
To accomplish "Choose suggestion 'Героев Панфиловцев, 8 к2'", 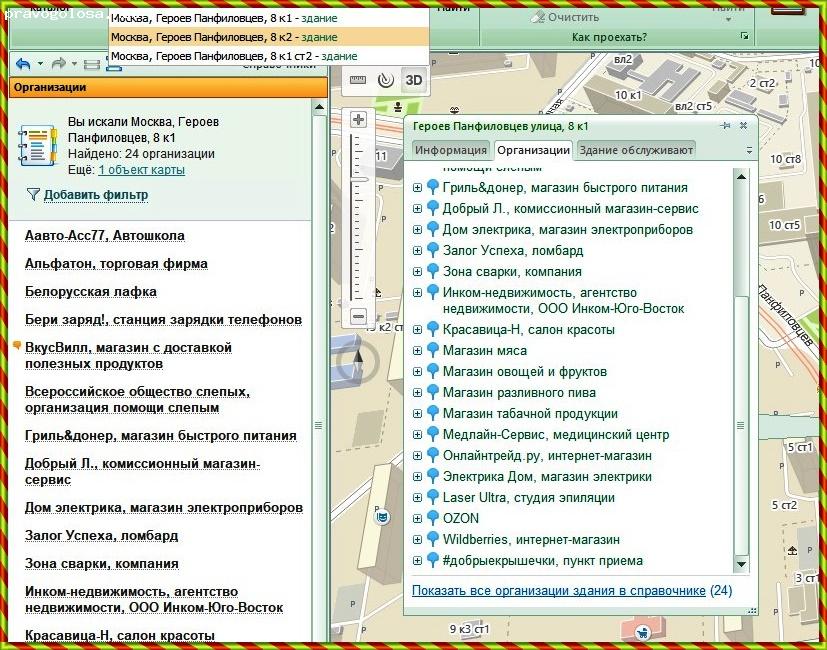I will tap(223, 37).
